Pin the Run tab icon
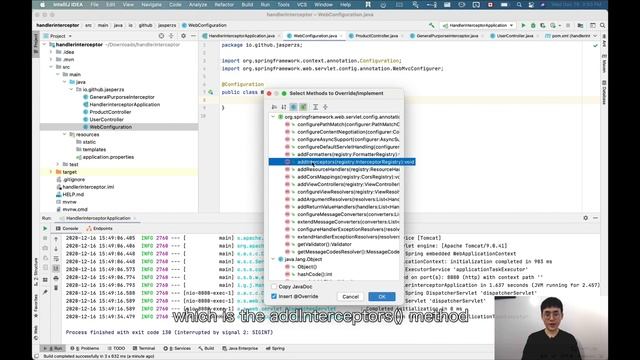The image size is (640, 360). point(45,292)
